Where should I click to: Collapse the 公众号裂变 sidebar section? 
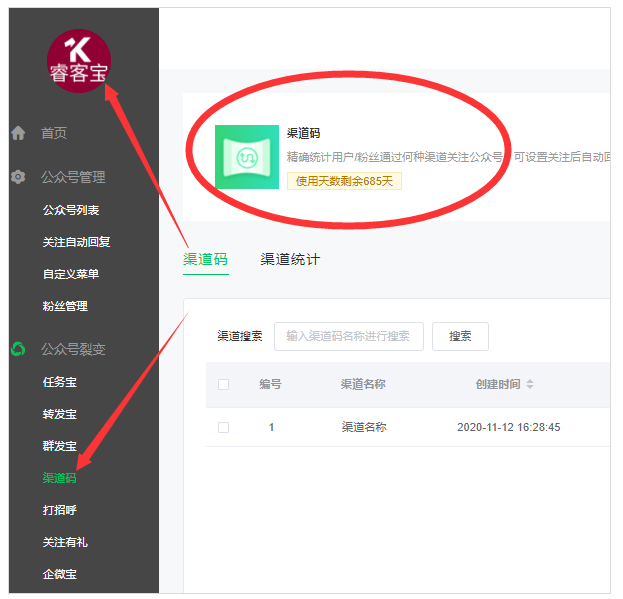click(72, 349)
